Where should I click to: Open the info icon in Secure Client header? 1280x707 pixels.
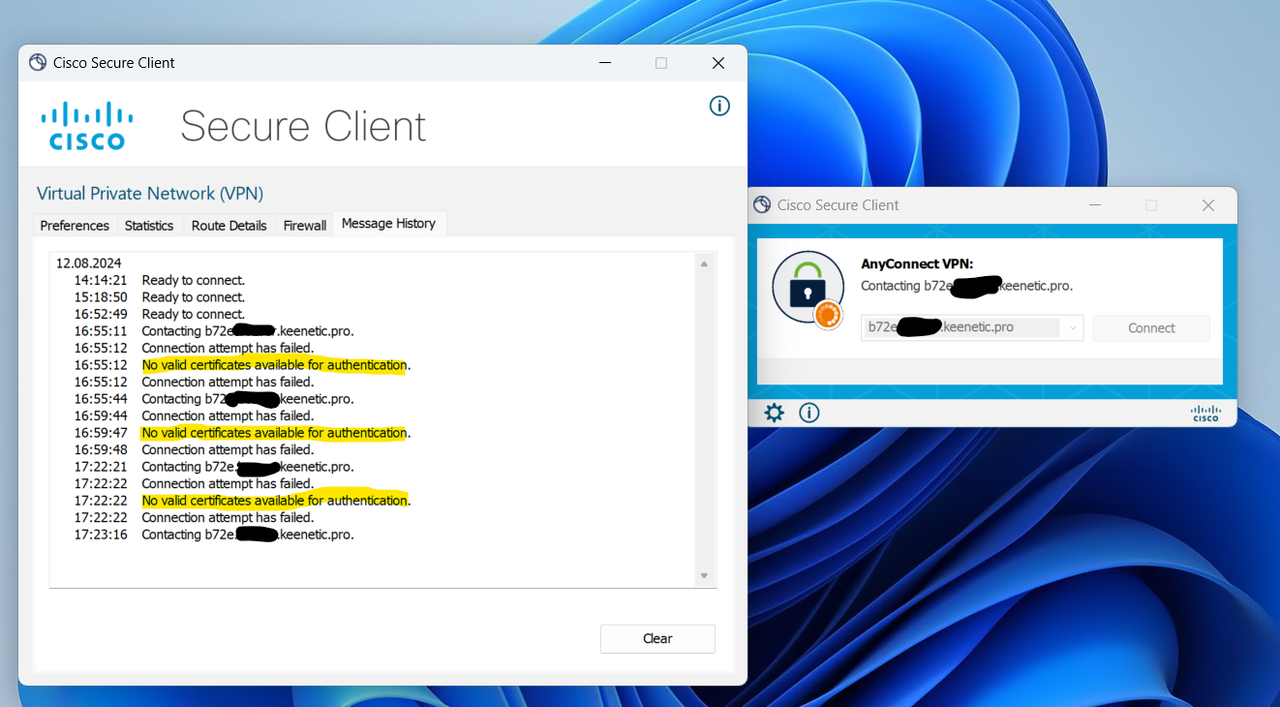pos(719,106)
